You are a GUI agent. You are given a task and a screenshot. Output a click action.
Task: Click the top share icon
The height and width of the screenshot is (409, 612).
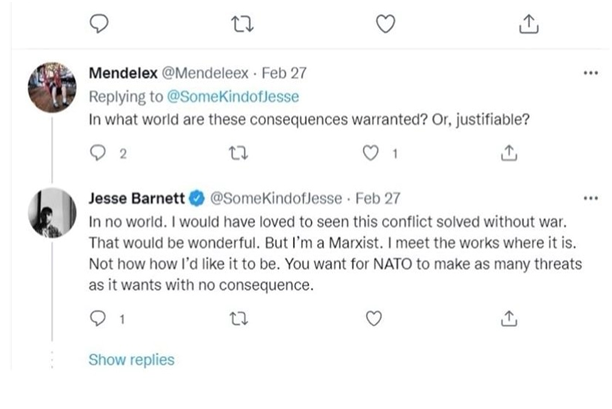[x=529, y=24]
